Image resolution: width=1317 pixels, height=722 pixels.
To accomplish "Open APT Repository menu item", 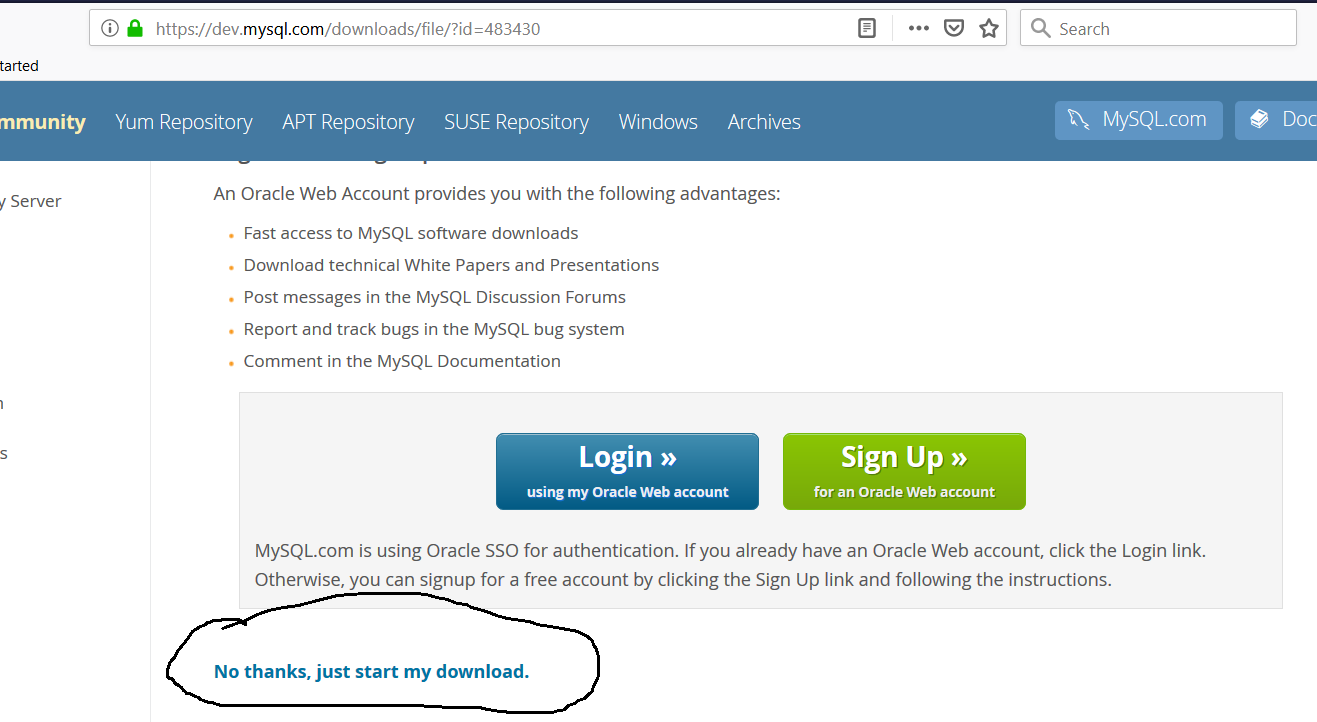I will click(x=348, y=122).
